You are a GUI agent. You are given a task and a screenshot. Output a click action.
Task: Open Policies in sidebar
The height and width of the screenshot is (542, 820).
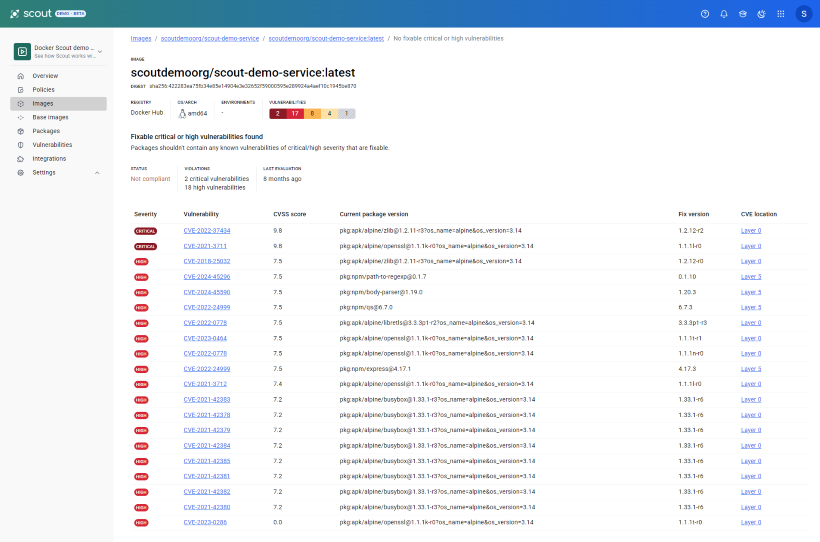coord(43,90)
